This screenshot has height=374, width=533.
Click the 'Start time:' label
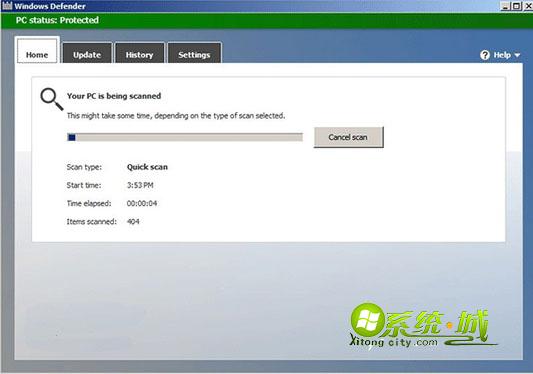pyautogui.click(x=84, y=185)
